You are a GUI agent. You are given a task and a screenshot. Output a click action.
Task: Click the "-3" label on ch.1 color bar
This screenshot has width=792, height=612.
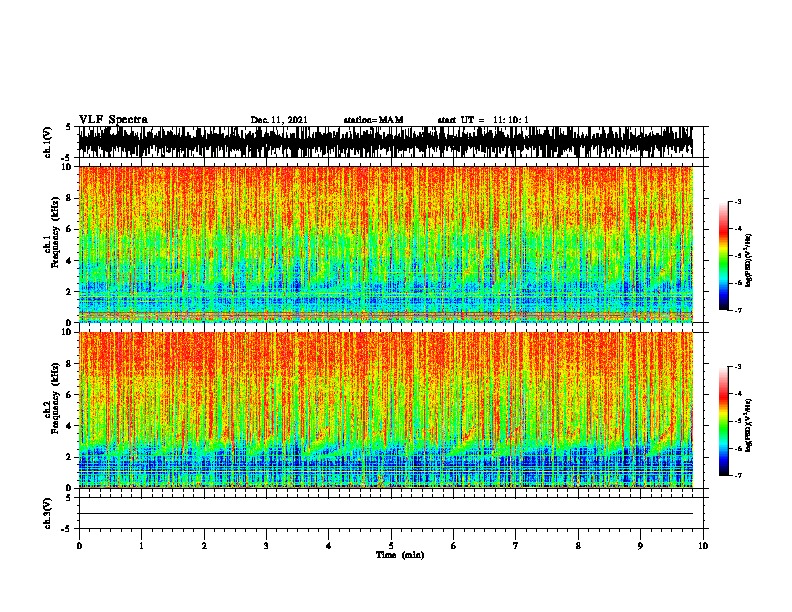pyautogui.click(x=738, y=202)
